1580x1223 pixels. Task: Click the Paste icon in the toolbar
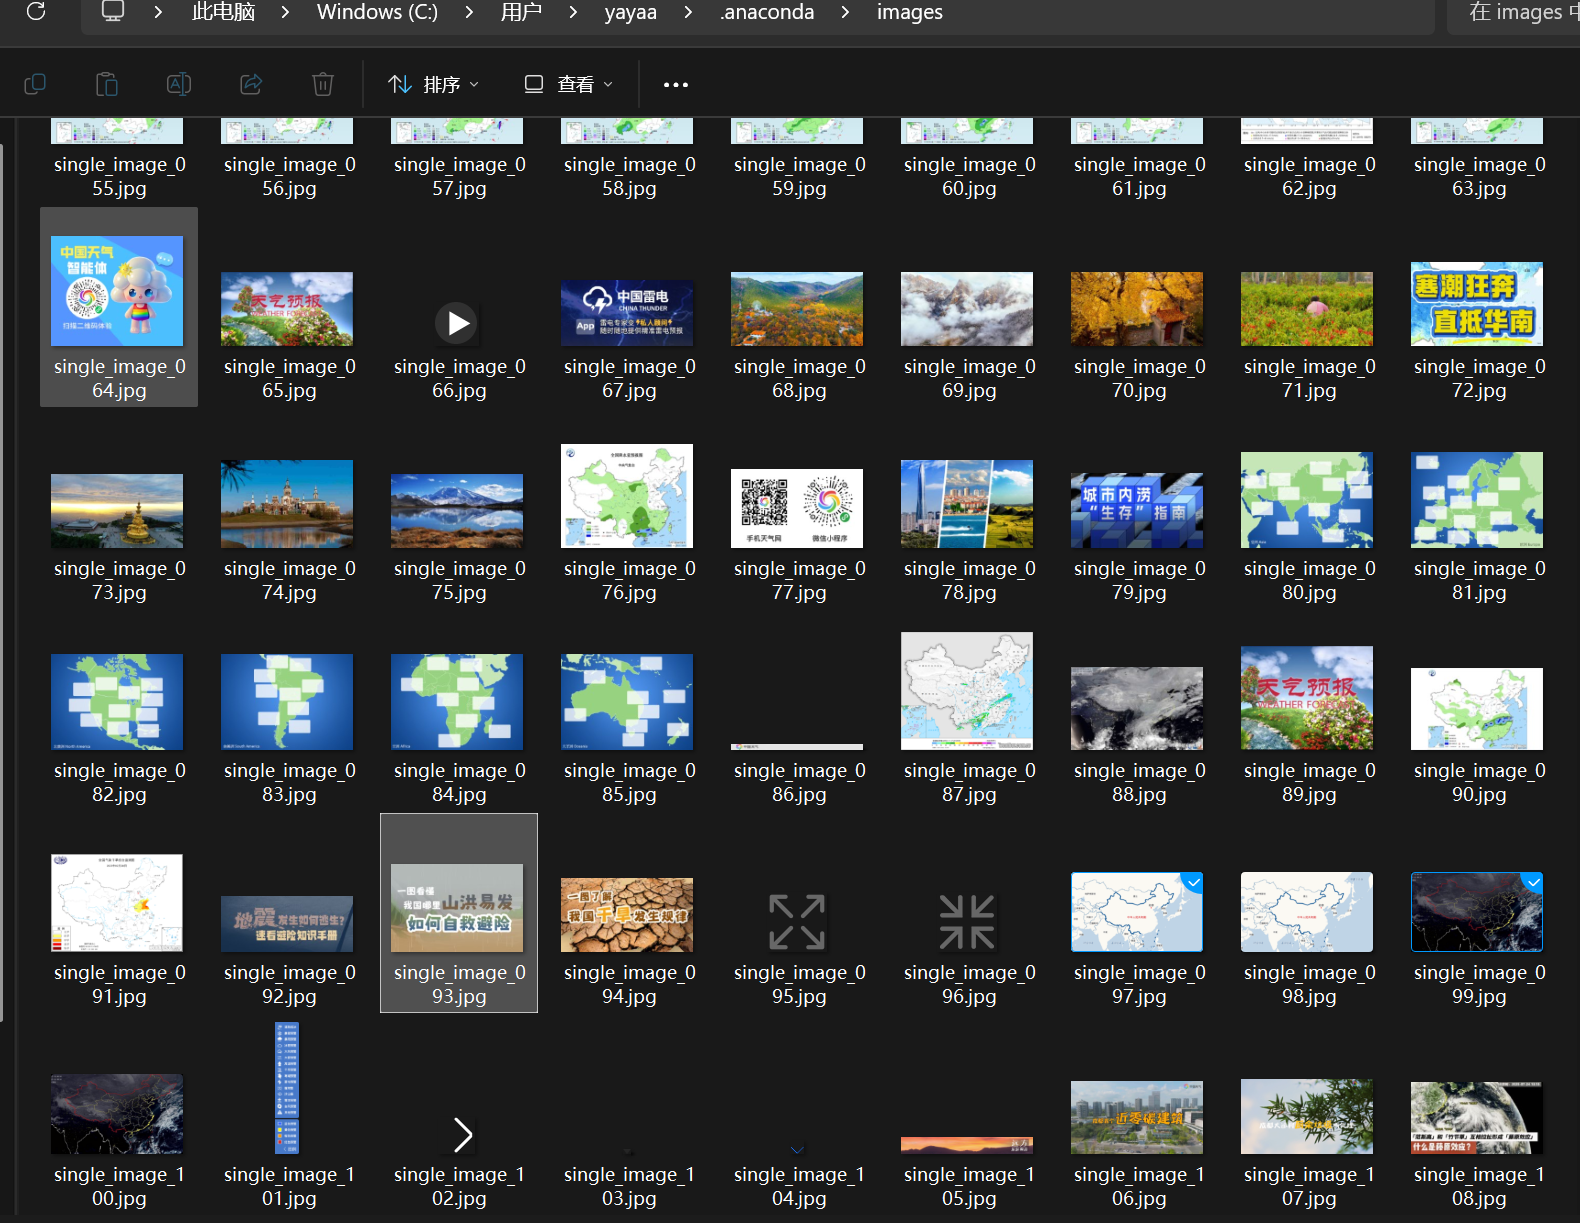tap(107, 84)
